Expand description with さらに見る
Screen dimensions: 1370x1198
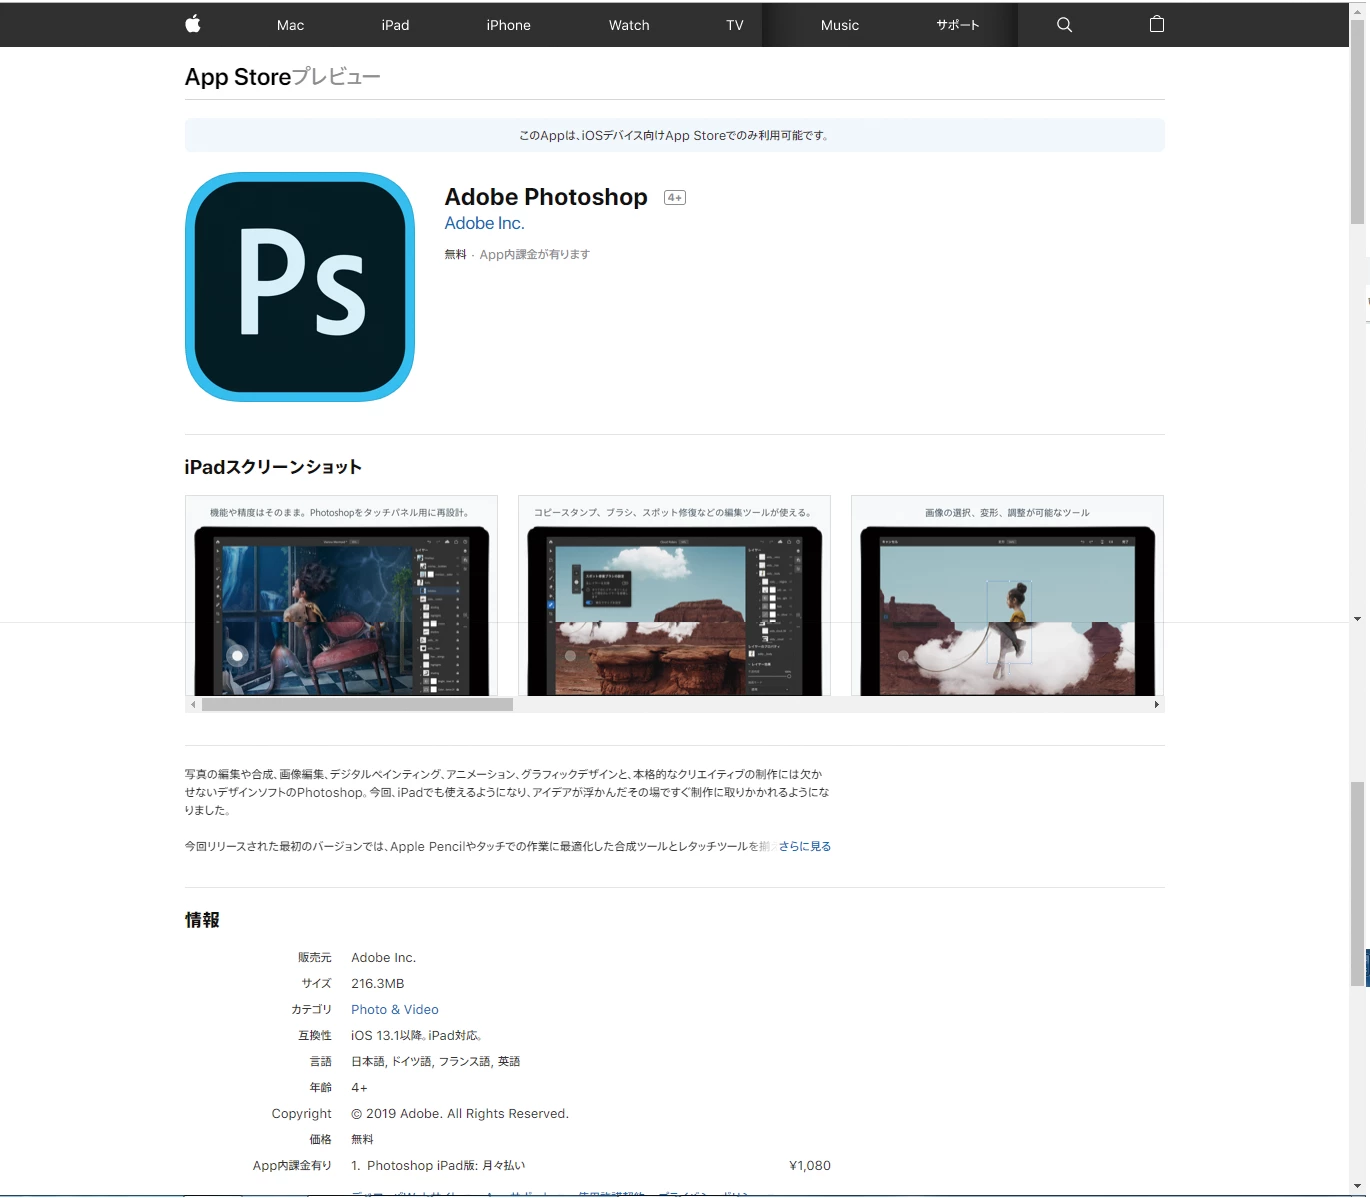pos(805,846)
